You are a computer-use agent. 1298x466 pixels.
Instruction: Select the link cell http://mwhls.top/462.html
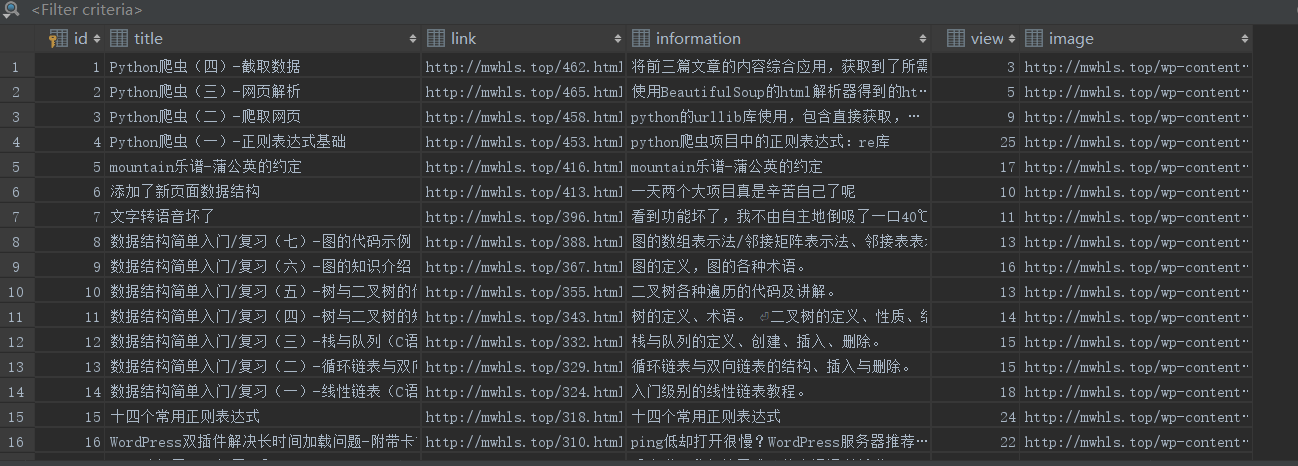point(524,67)
